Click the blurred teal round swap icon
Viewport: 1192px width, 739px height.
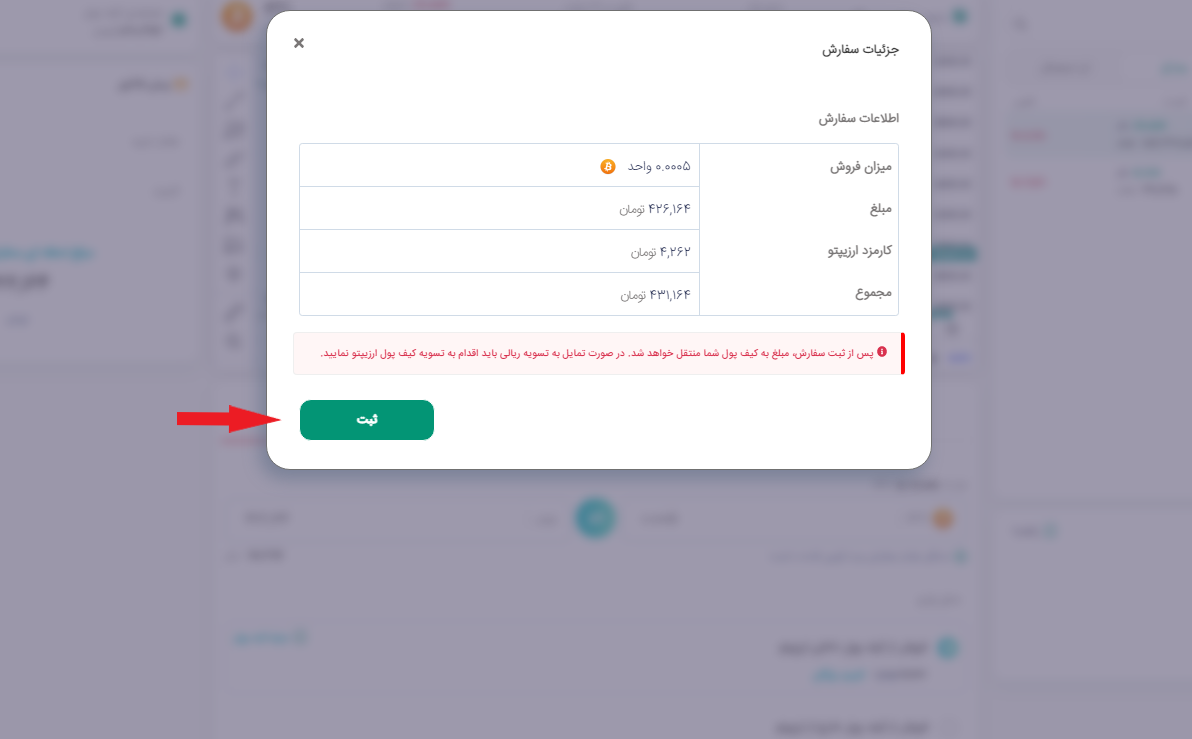coord(595,518)
